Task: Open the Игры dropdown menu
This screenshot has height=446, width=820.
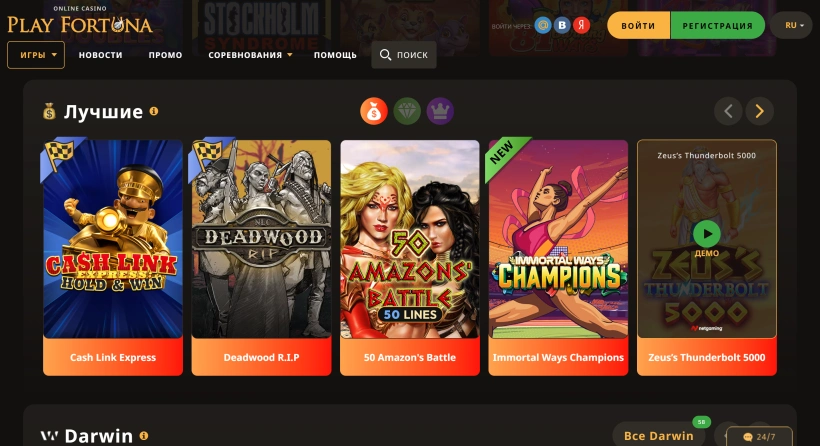Action: tap(36, 55)
